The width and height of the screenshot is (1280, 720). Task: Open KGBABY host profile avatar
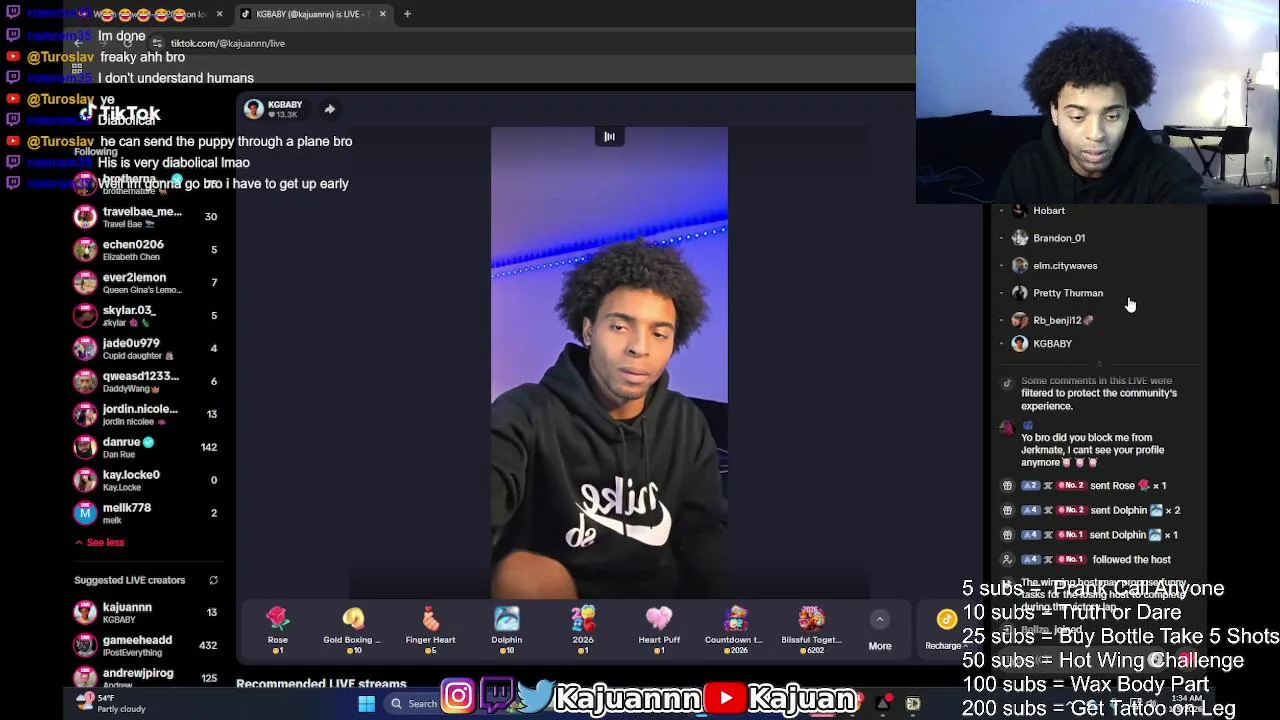(254, 109)
